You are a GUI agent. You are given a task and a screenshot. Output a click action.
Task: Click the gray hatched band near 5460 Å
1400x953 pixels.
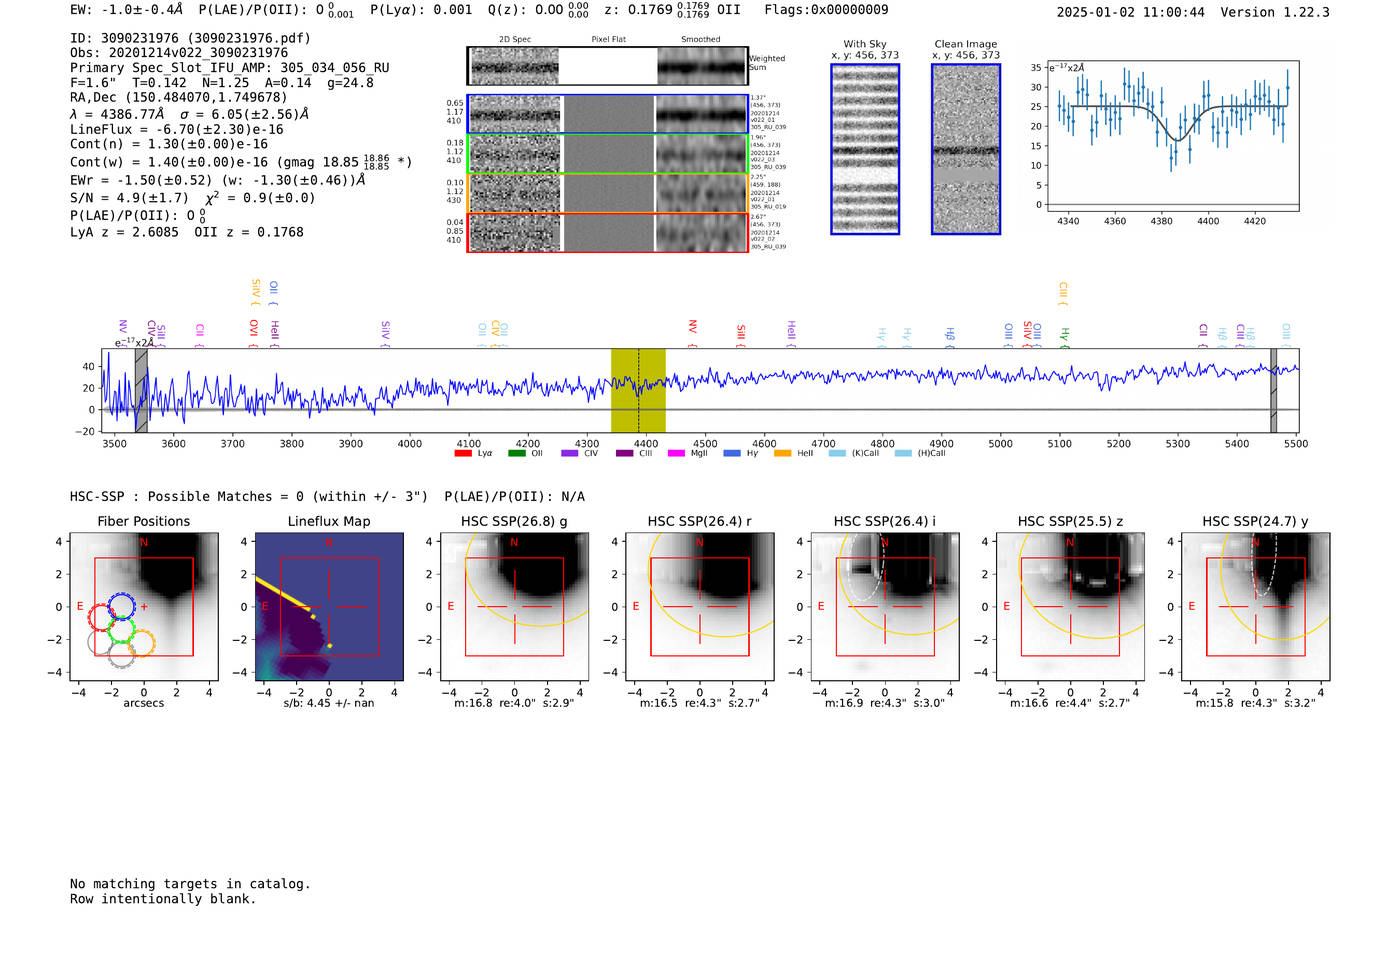[x=1273, y=390]
